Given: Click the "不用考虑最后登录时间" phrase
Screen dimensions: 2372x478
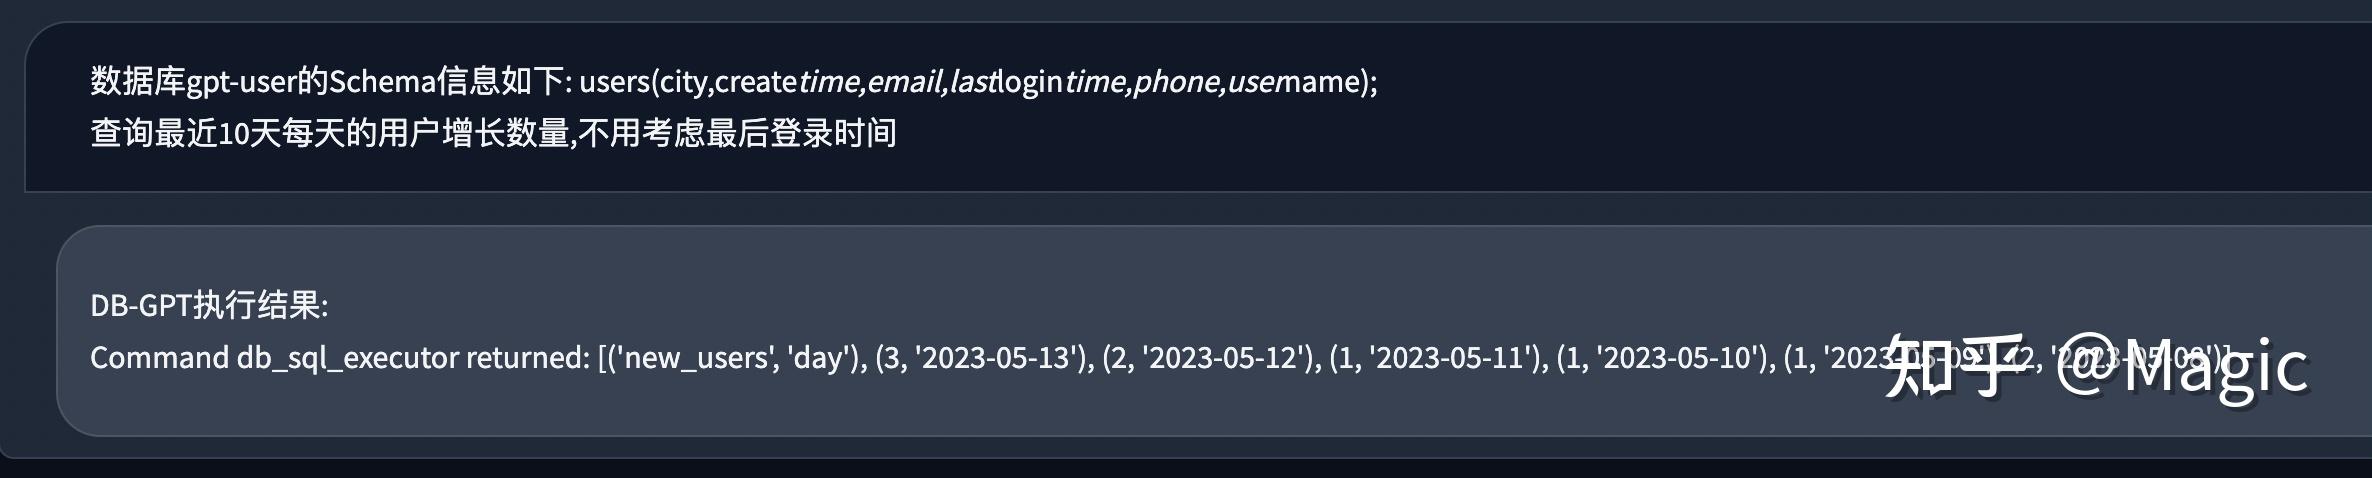Looking at the screenshot, I should pyautogui.click(x=737, y=133).
